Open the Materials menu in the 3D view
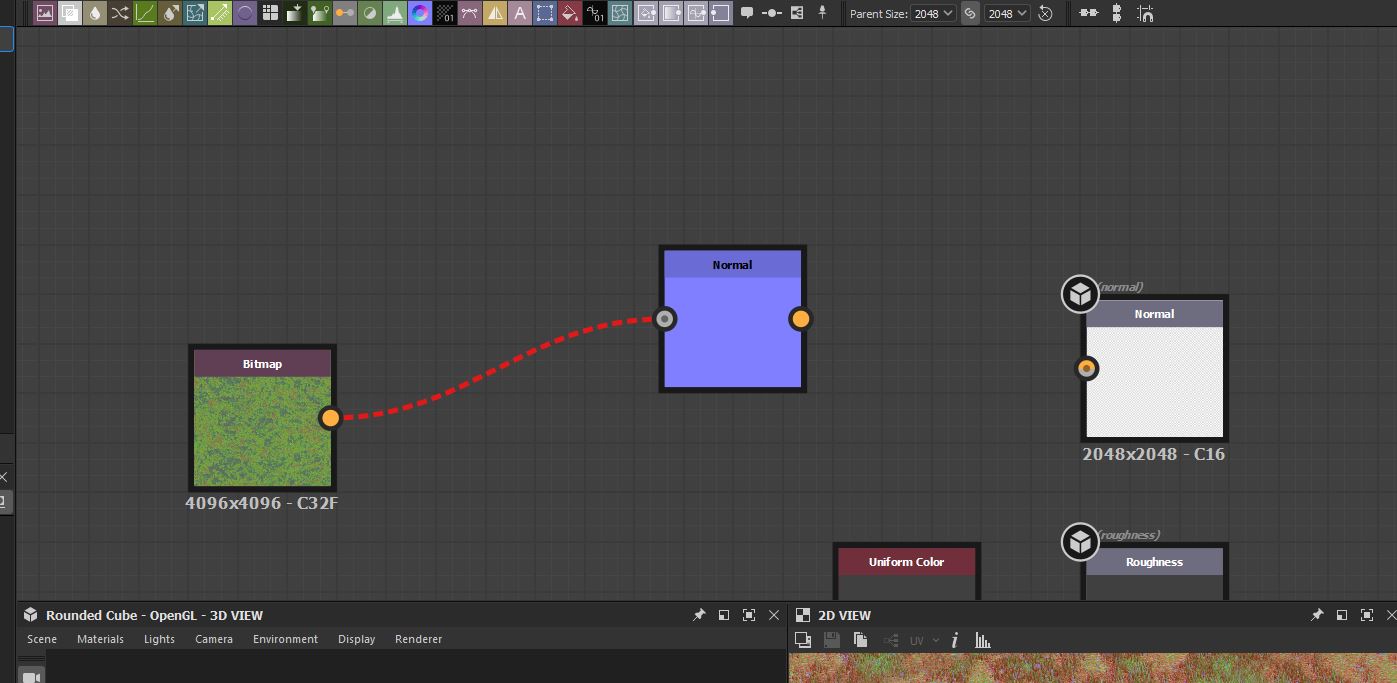1397x683 pixels. click(100, 639)
